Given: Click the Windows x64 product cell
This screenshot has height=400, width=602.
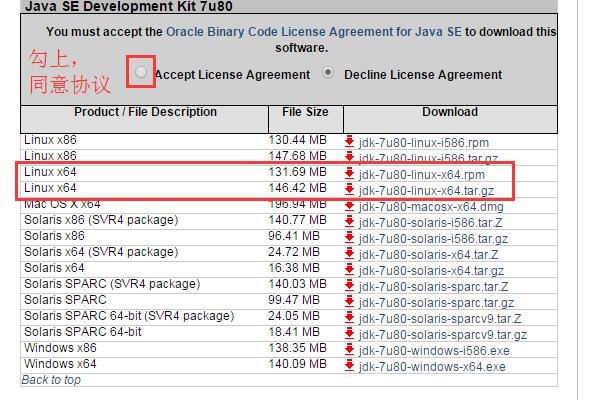Looking at the screenshot, I should pyautogui.click(x=60, y=364).
